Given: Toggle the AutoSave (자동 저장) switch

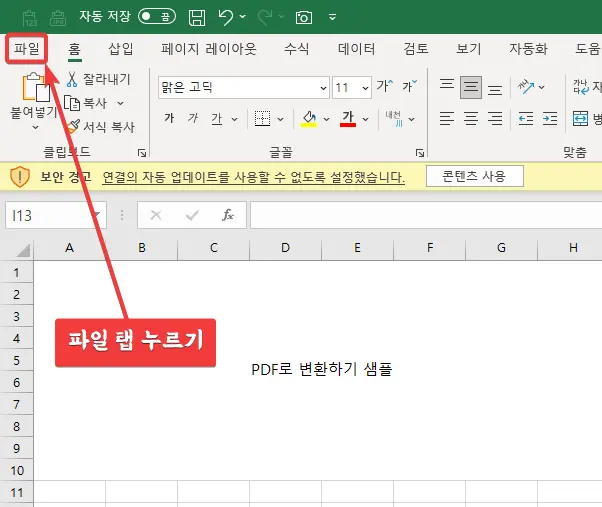Looking at the screenshot, I should (157, 17).
